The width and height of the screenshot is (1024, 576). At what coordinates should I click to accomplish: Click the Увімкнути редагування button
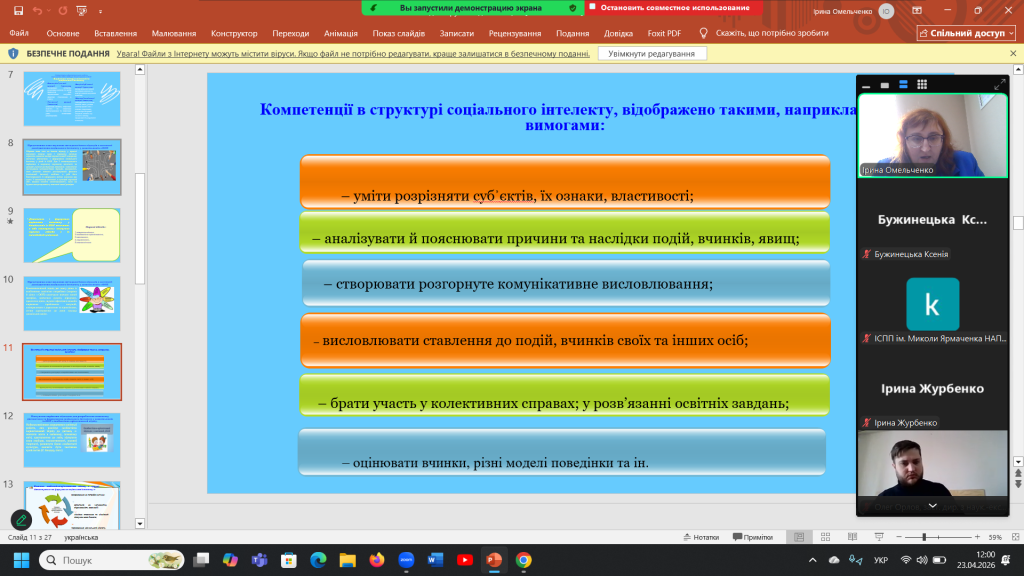click(x=652, y=54)
